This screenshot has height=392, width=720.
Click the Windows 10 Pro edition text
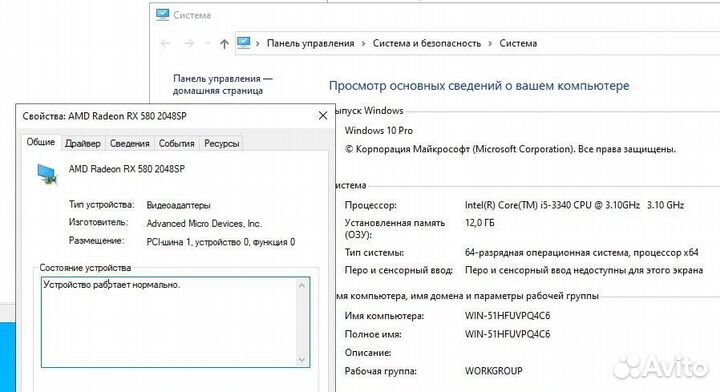[x=379, y=130]
